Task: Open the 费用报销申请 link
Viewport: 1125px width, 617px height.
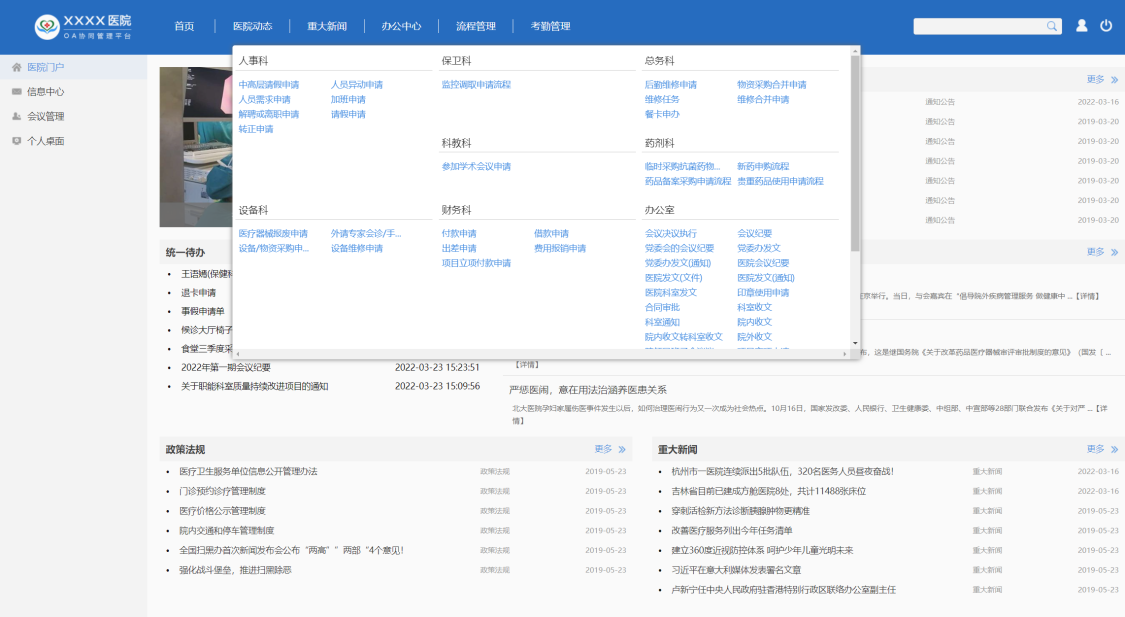Action: [x=560, y=248]
